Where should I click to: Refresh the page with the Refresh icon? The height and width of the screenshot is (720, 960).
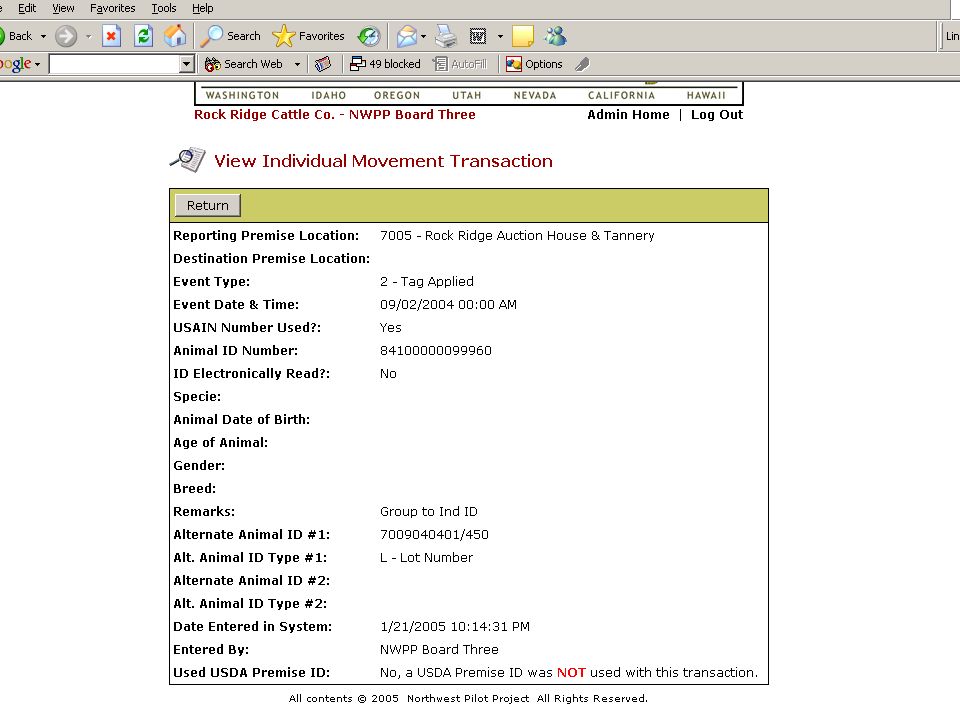(x=143, y=36)
